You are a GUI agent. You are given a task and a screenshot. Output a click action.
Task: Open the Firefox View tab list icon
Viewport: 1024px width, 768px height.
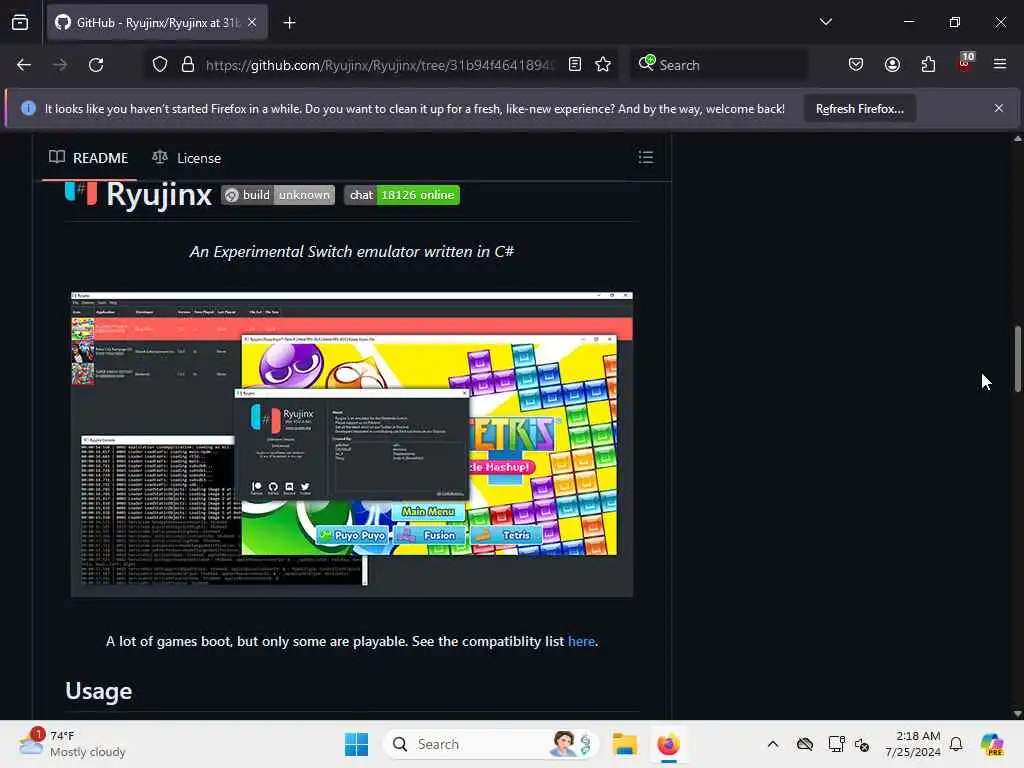click(x=20, y=23)
